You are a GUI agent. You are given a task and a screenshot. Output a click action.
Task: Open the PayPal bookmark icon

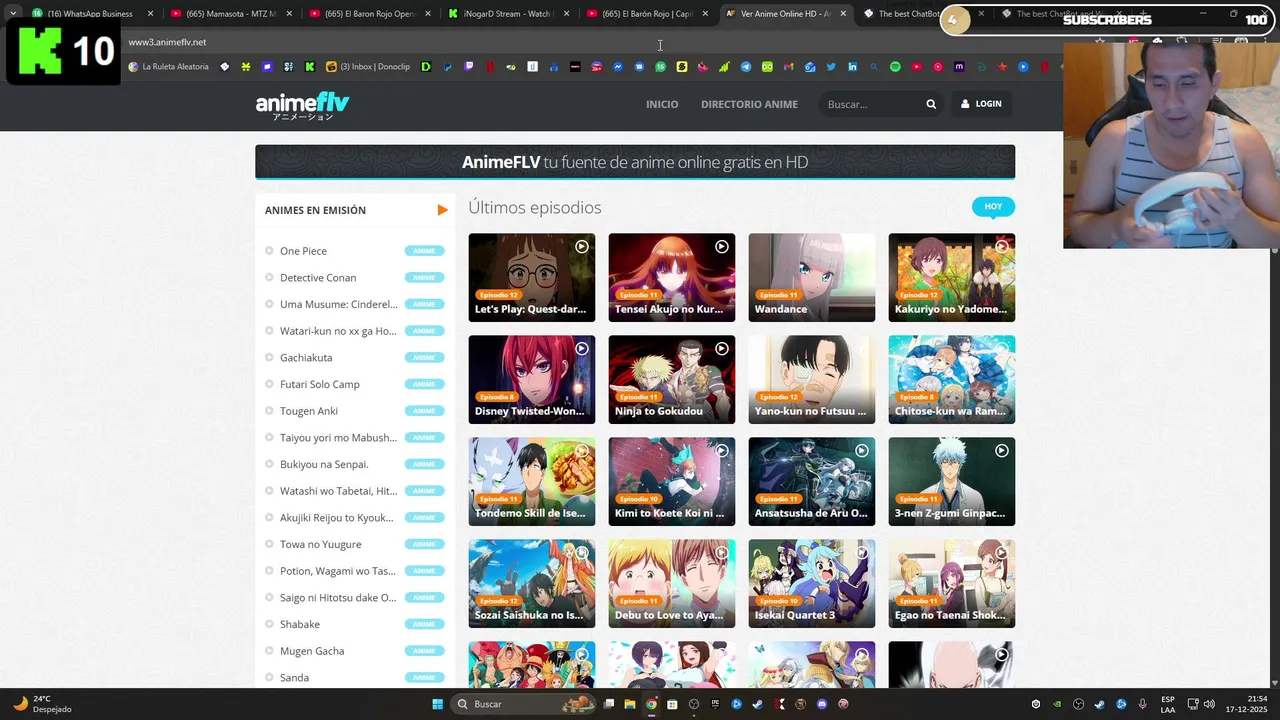pos(447,67)
